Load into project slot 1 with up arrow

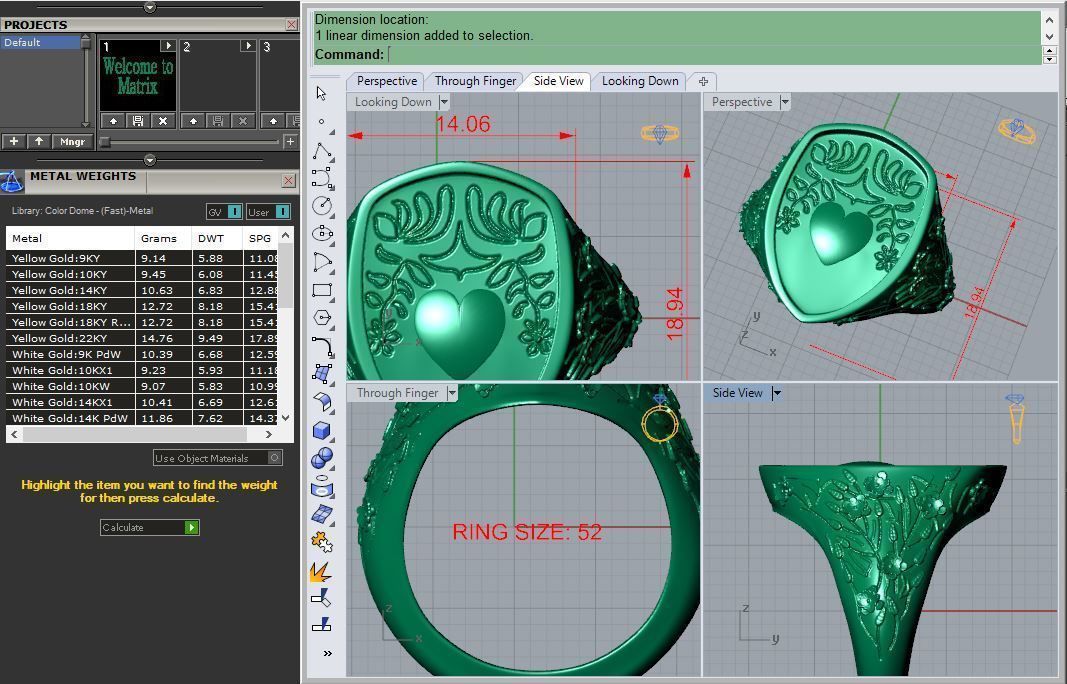(x=113, y=121)
